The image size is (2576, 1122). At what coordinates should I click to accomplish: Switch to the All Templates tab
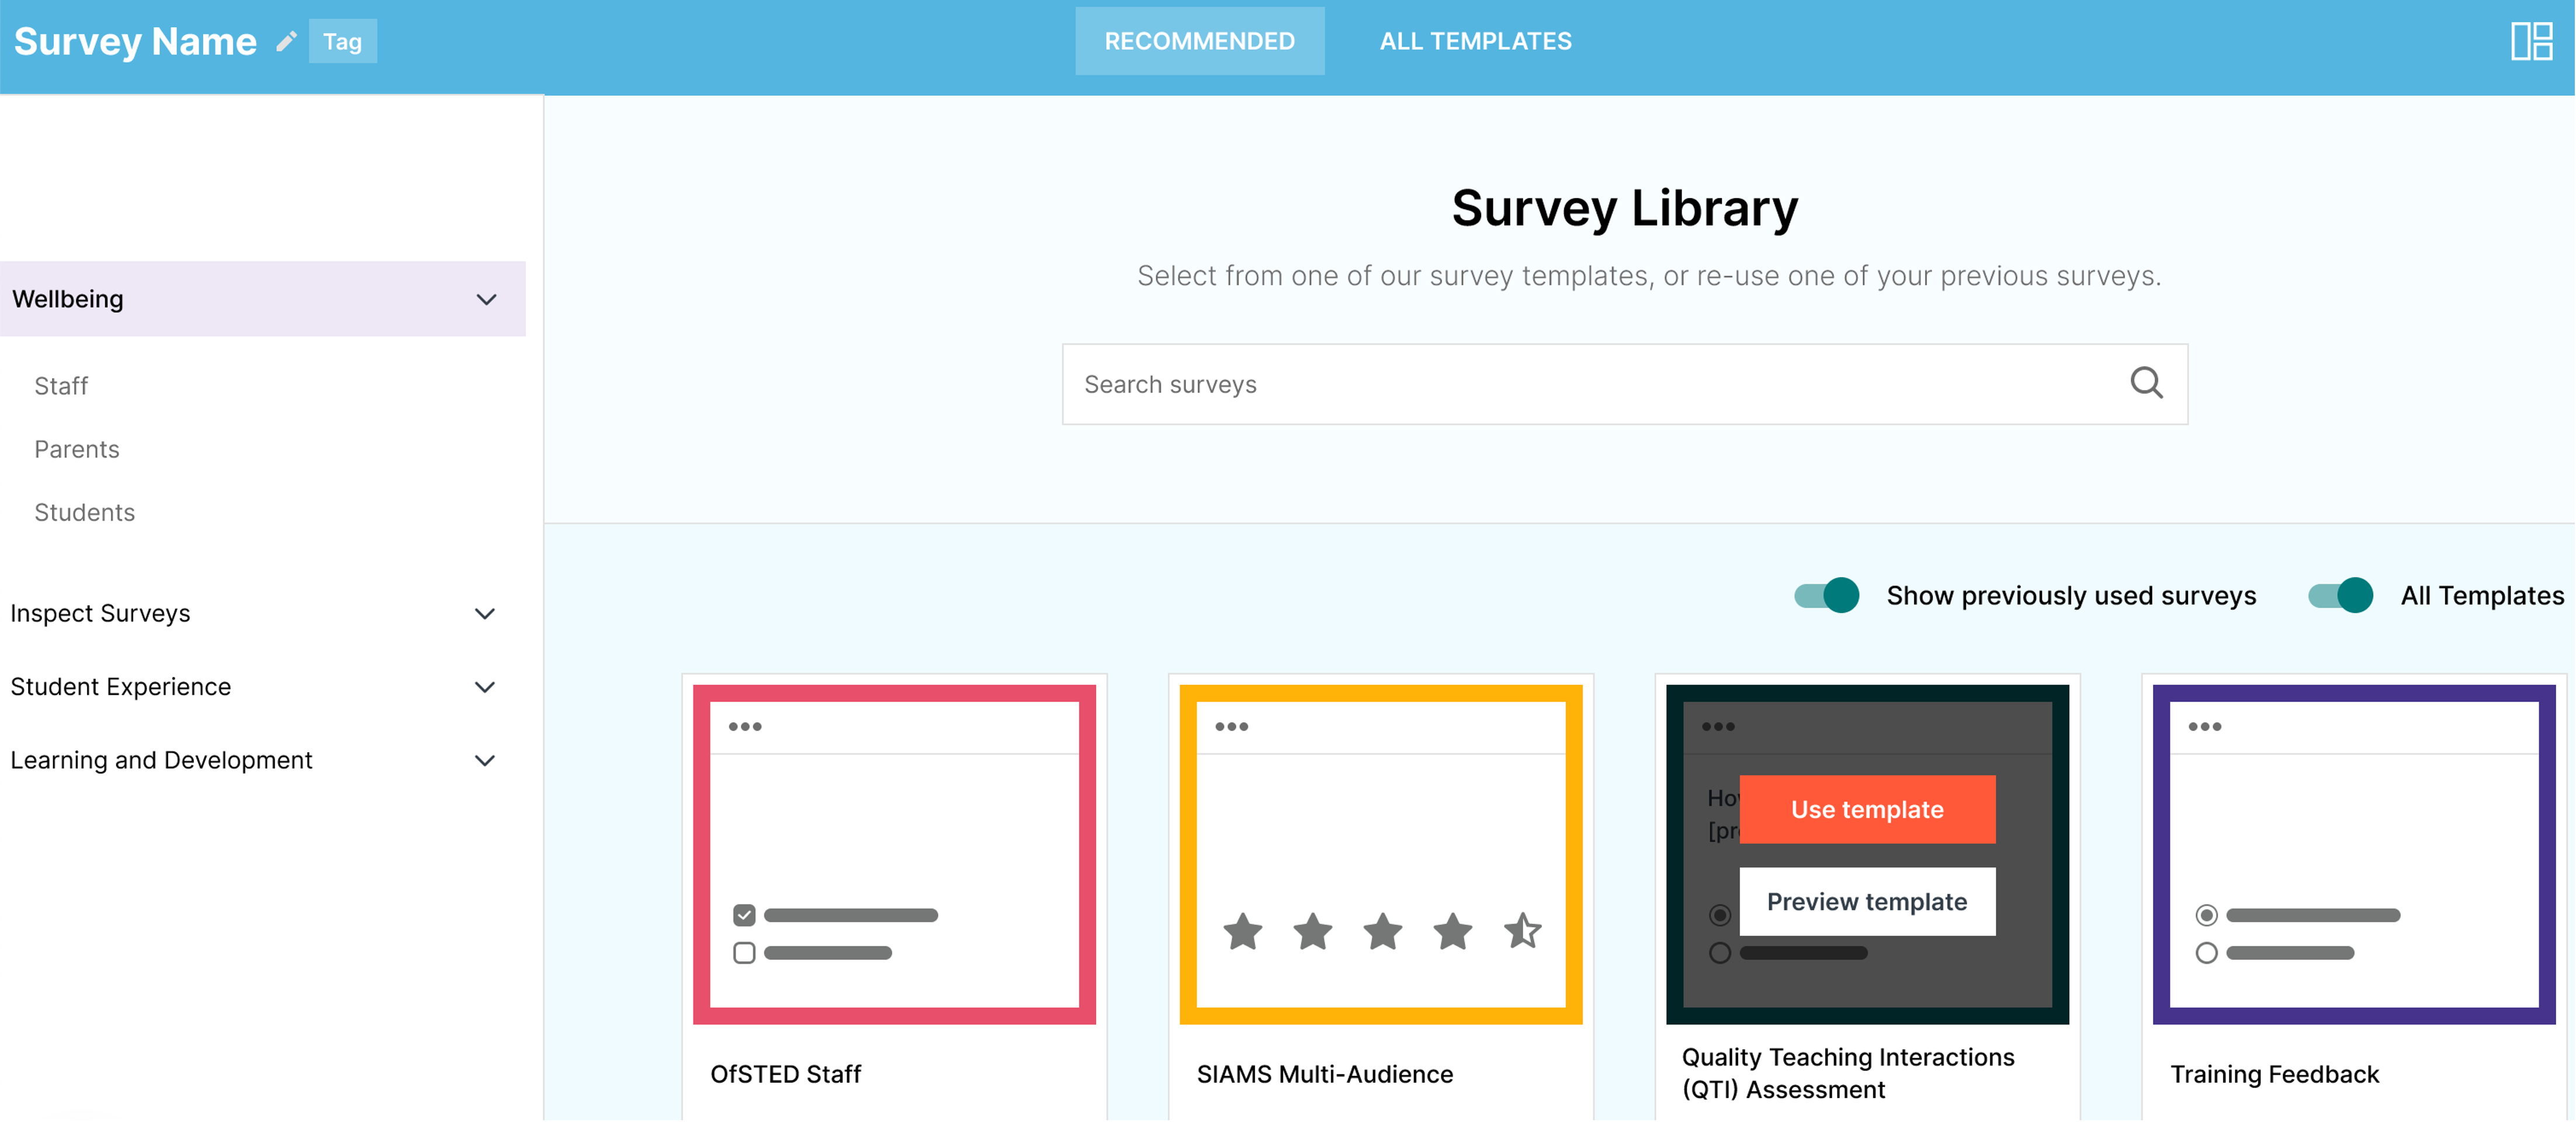click(1475, 41)
